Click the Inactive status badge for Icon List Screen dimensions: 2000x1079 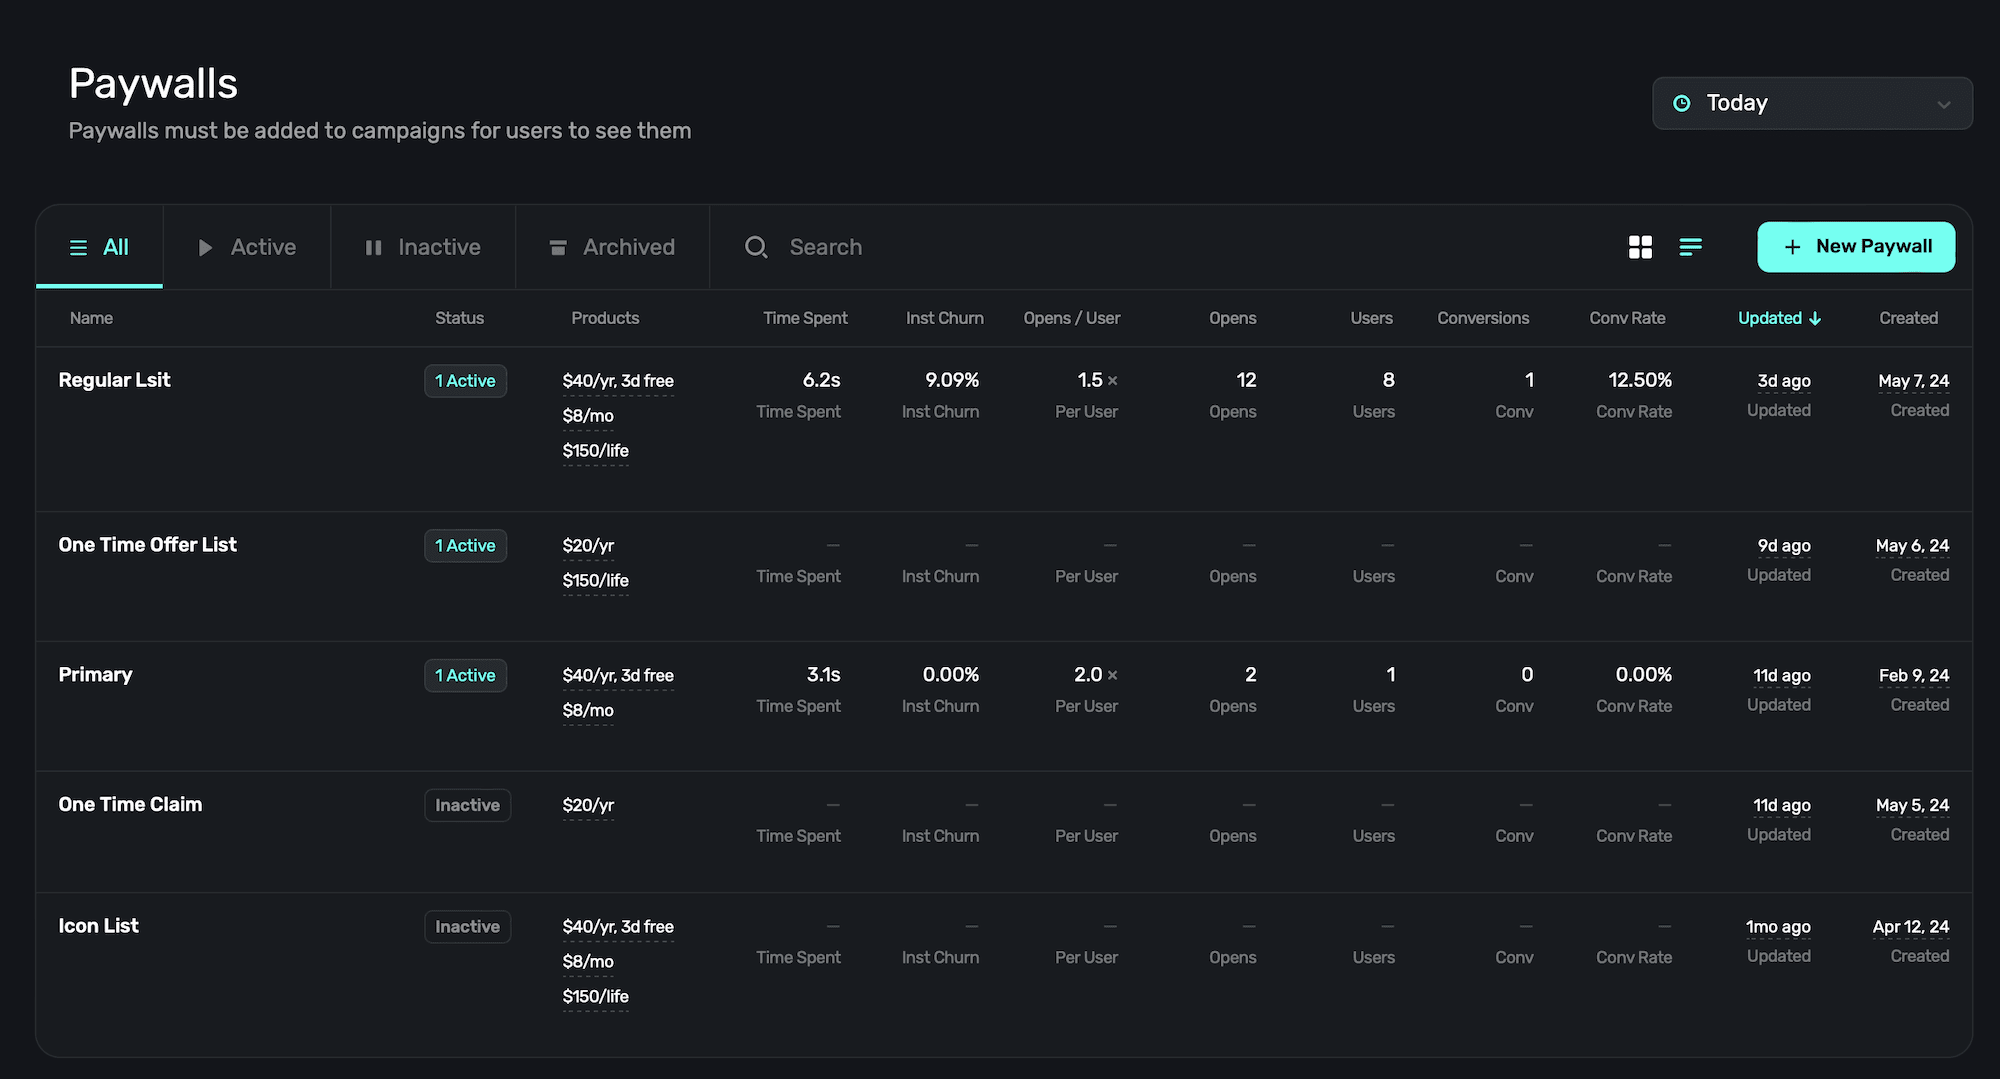coord(467,927)
